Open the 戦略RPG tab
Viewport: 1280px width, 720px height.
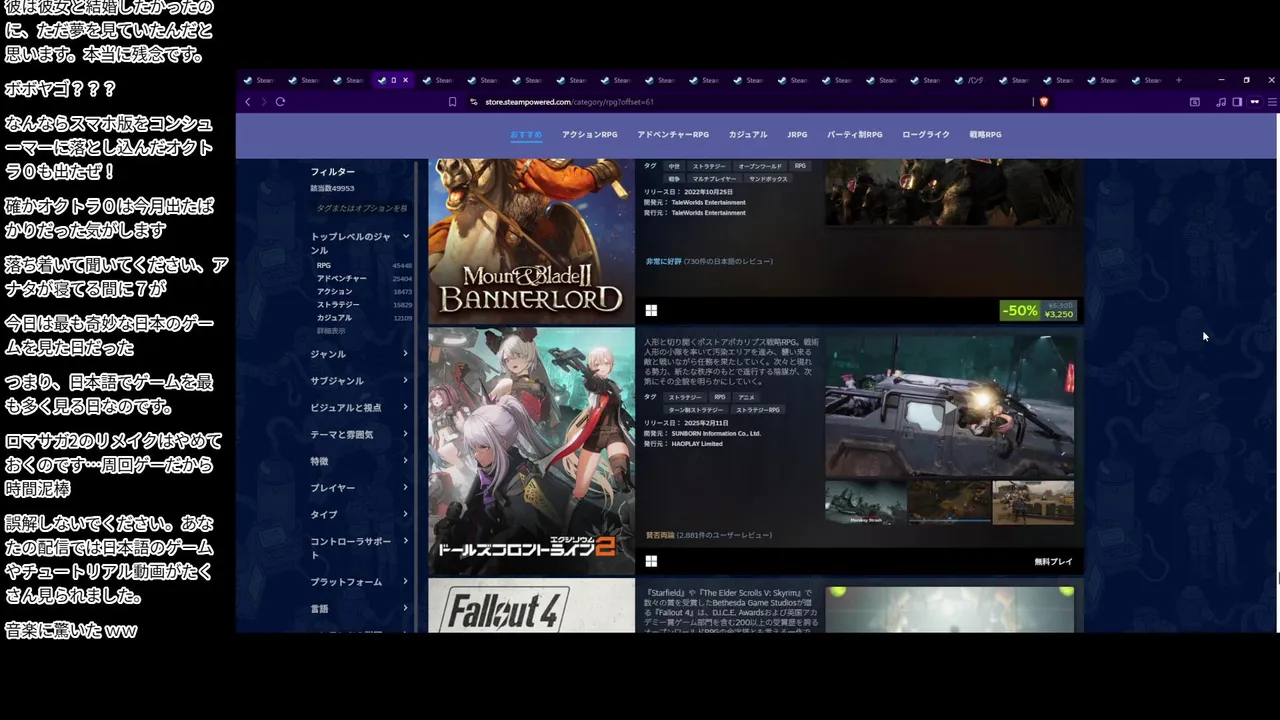pyautogui.click(x=985, y=134)
